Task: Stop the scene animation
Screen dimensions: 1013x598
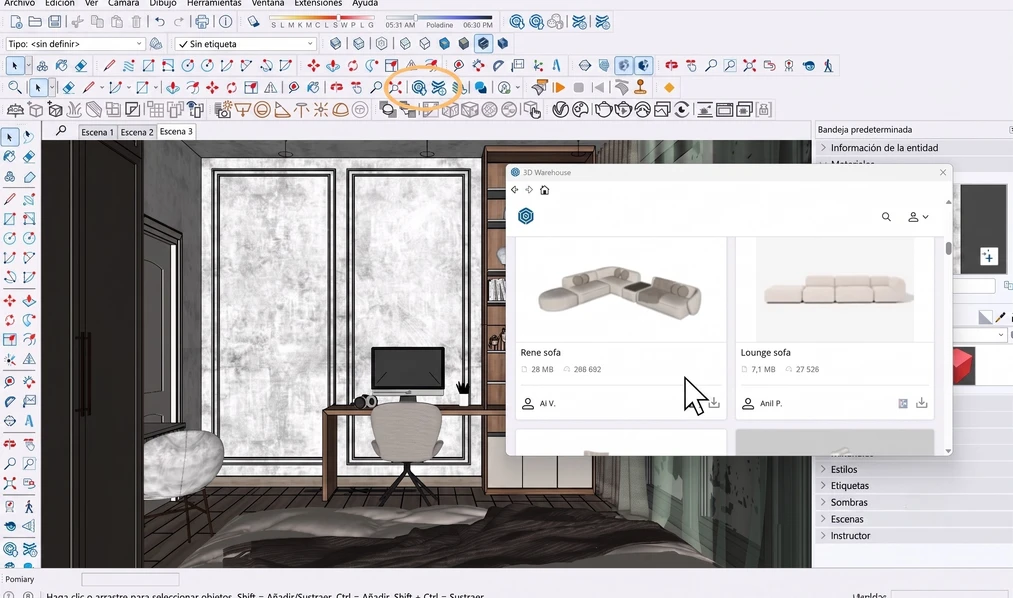Action: click(x=579, y=87)
